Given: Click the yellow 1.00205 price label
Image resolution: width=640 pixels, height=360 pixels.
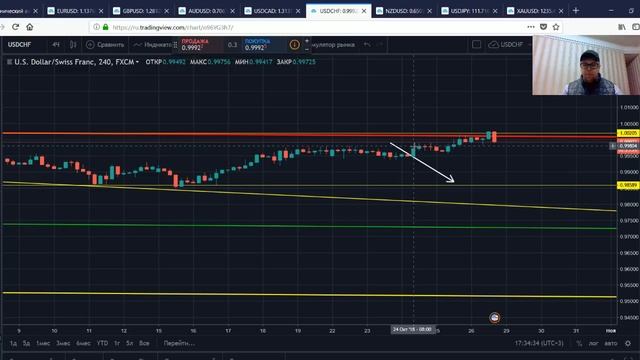Looking at the screenshot, I should (x=628, y=133).
